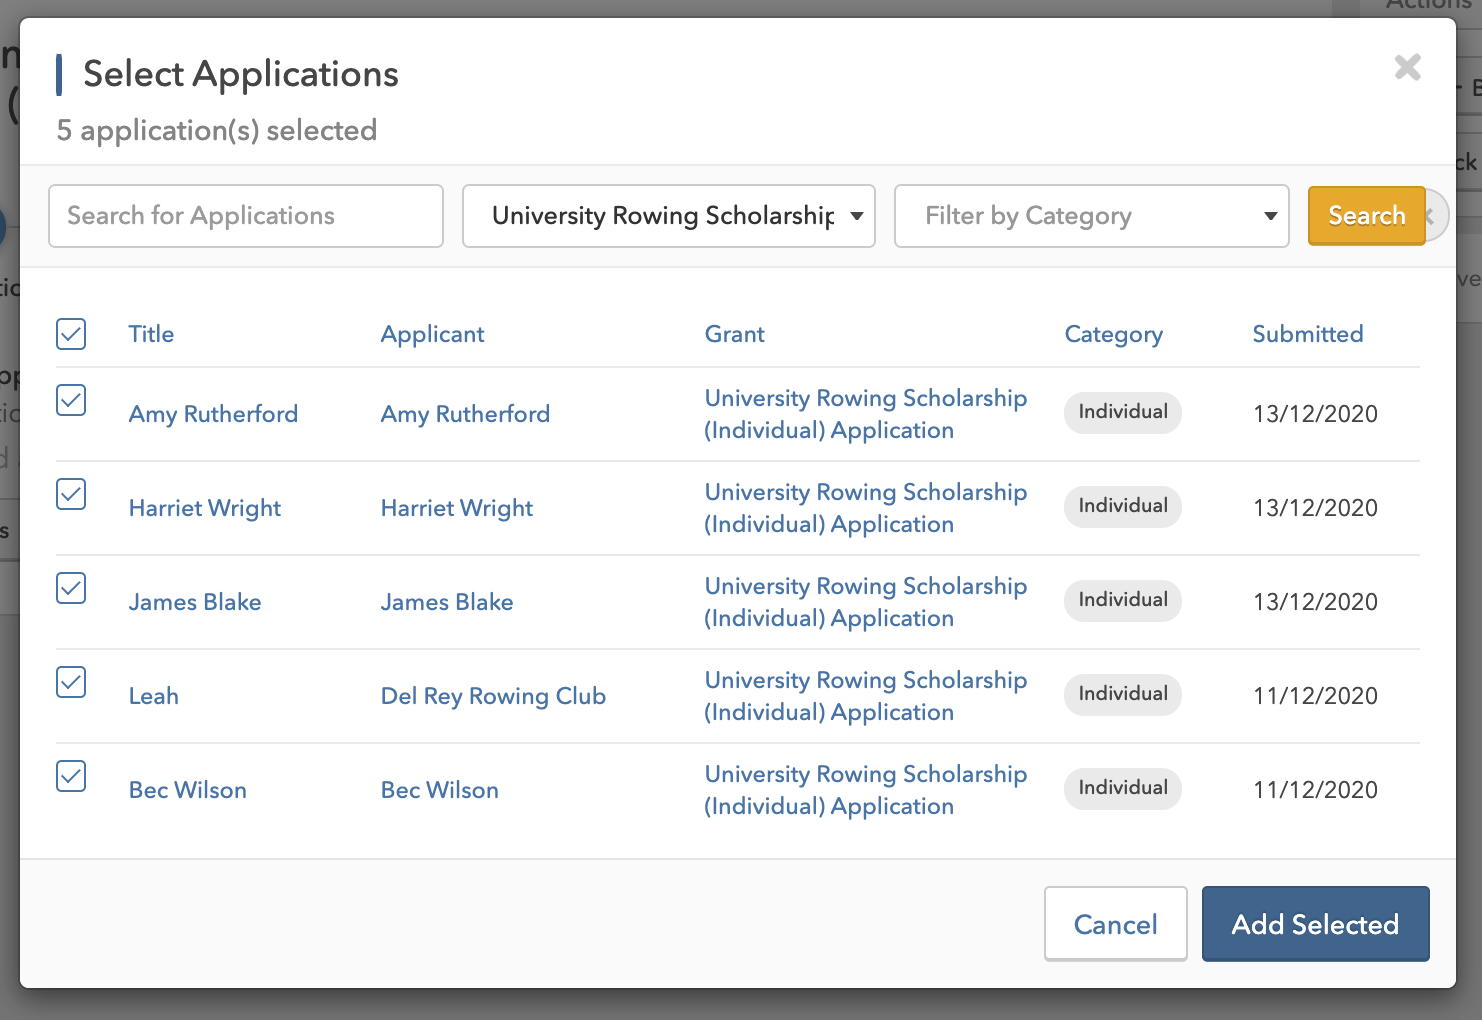Cancel the application selection
Screen dimensions: 1482x1020
(1115, 924)
